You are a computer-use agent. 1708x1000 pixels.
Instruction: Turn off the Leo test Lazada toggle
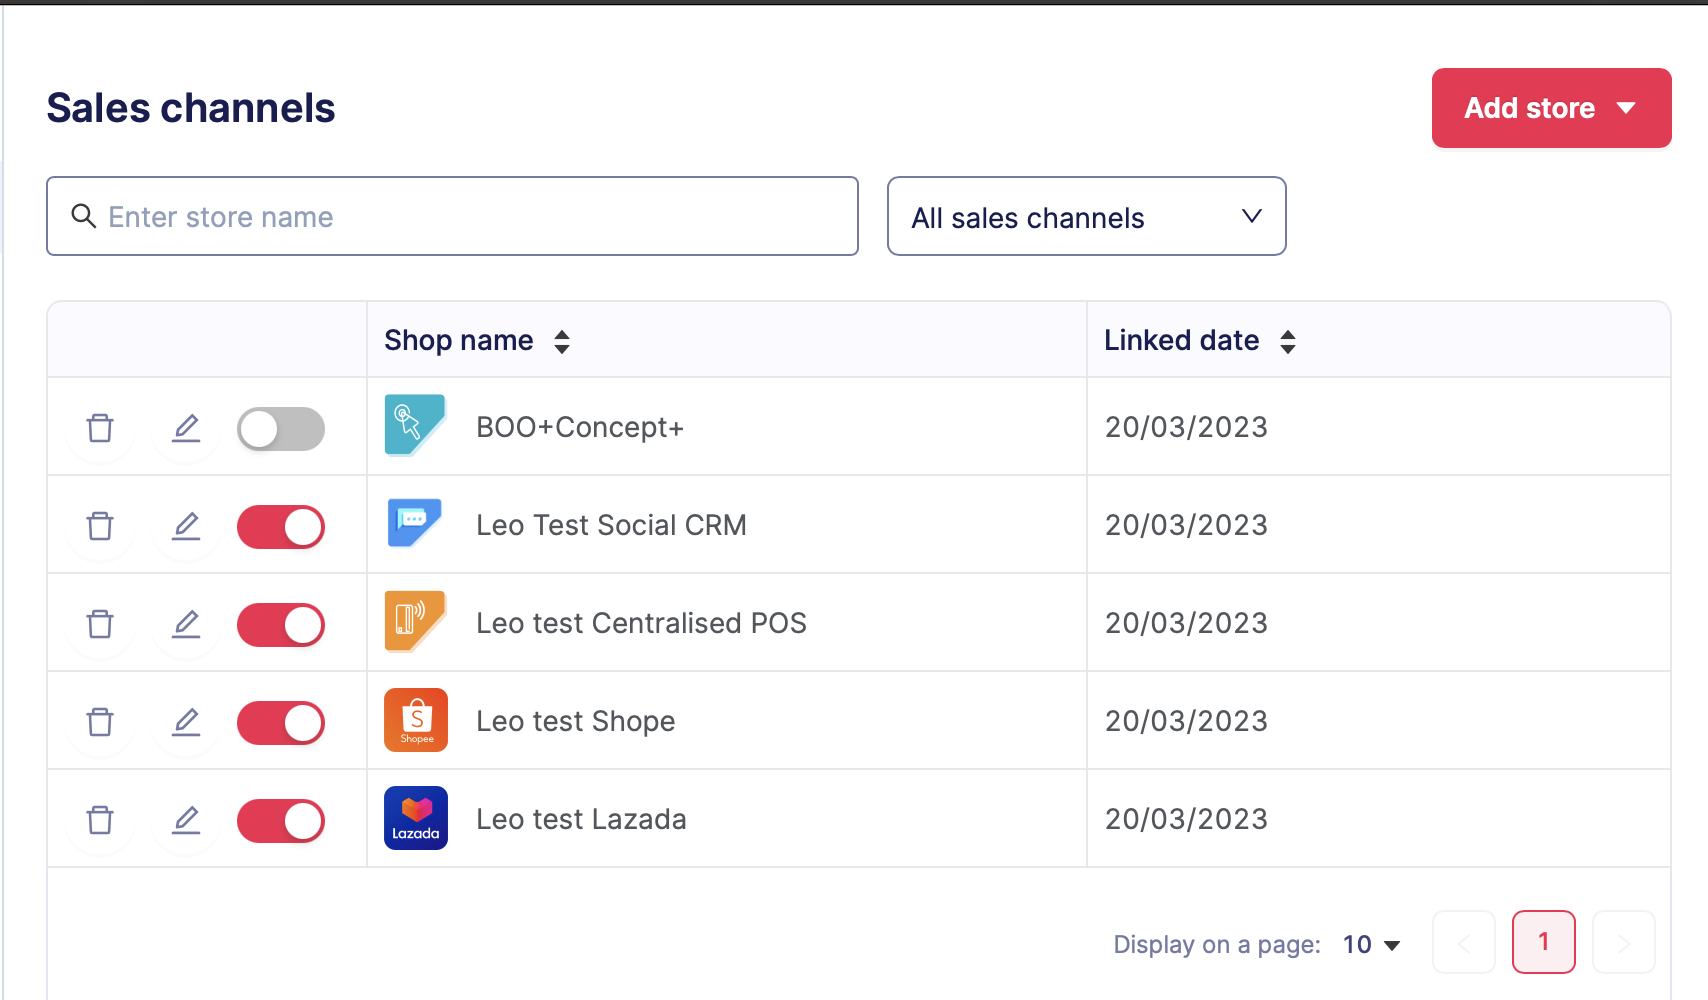click(281, 821)
